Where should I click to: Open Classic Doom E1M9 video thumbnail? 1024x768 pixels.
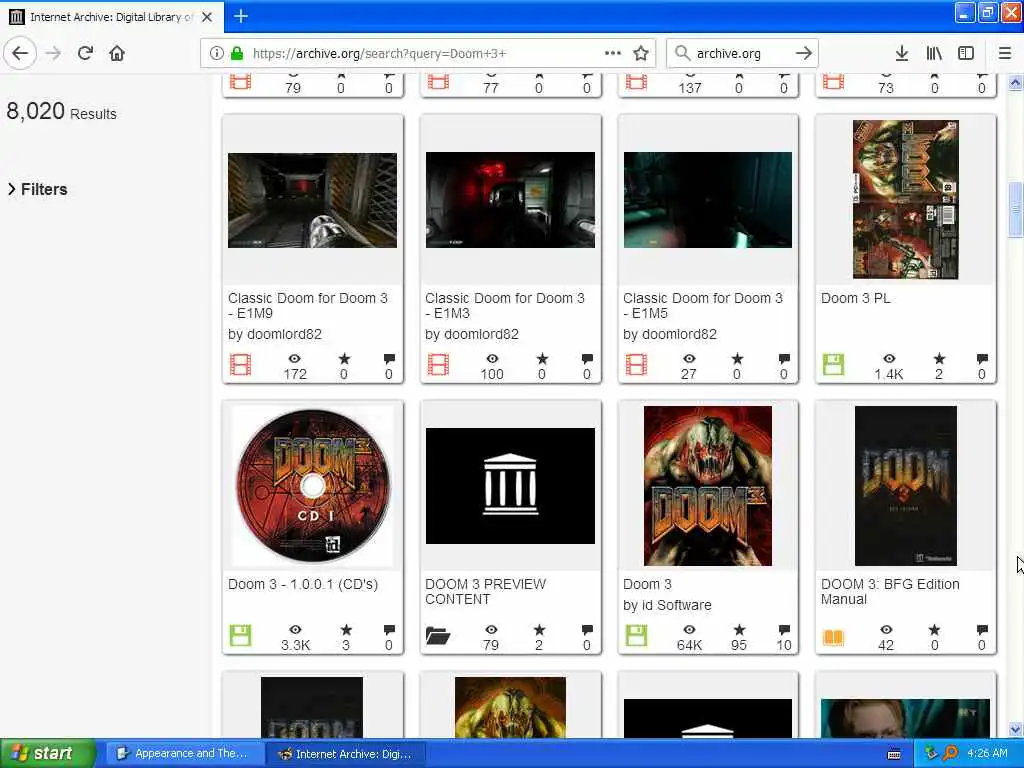[312, 200]
